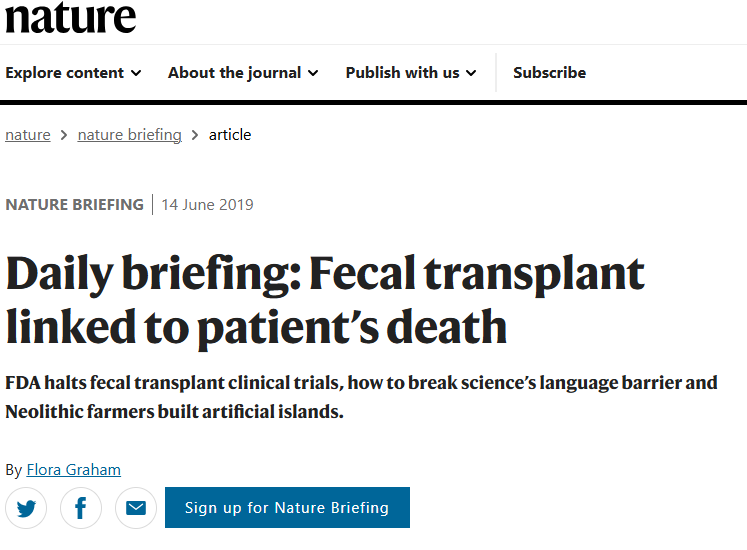The width and height of the screenshot is (747, 550).
Task: Click the Nature logo
Action: [x=70, y=17]
